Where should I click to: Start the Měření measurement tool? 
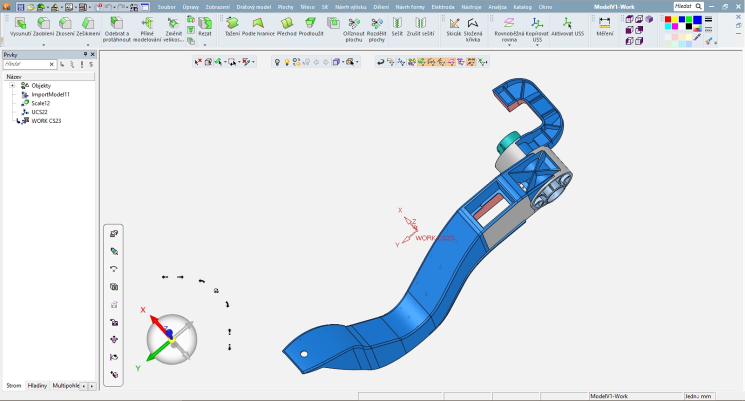point(604,26)
